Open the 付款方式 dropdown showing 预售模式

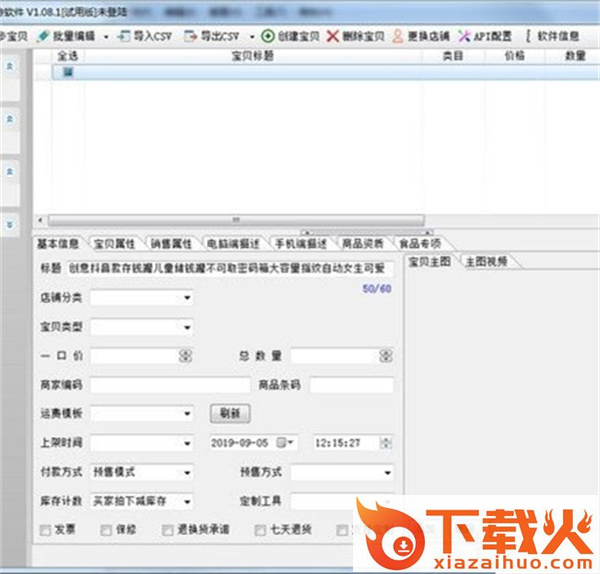click(x=187, y=471)
